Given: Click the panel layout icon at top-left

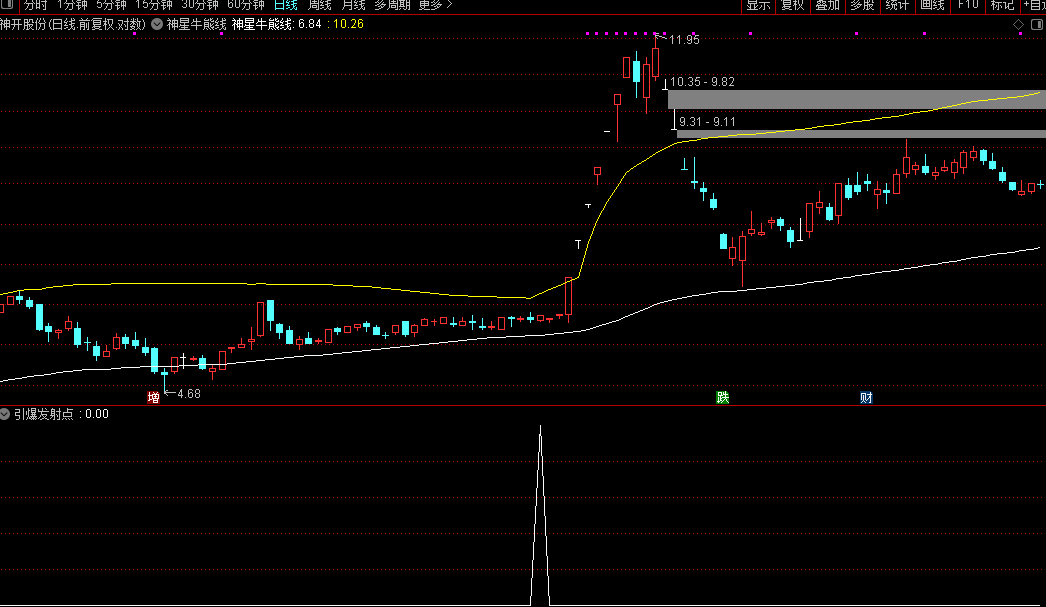Looking at the screenshot, I should pos(7,5).
